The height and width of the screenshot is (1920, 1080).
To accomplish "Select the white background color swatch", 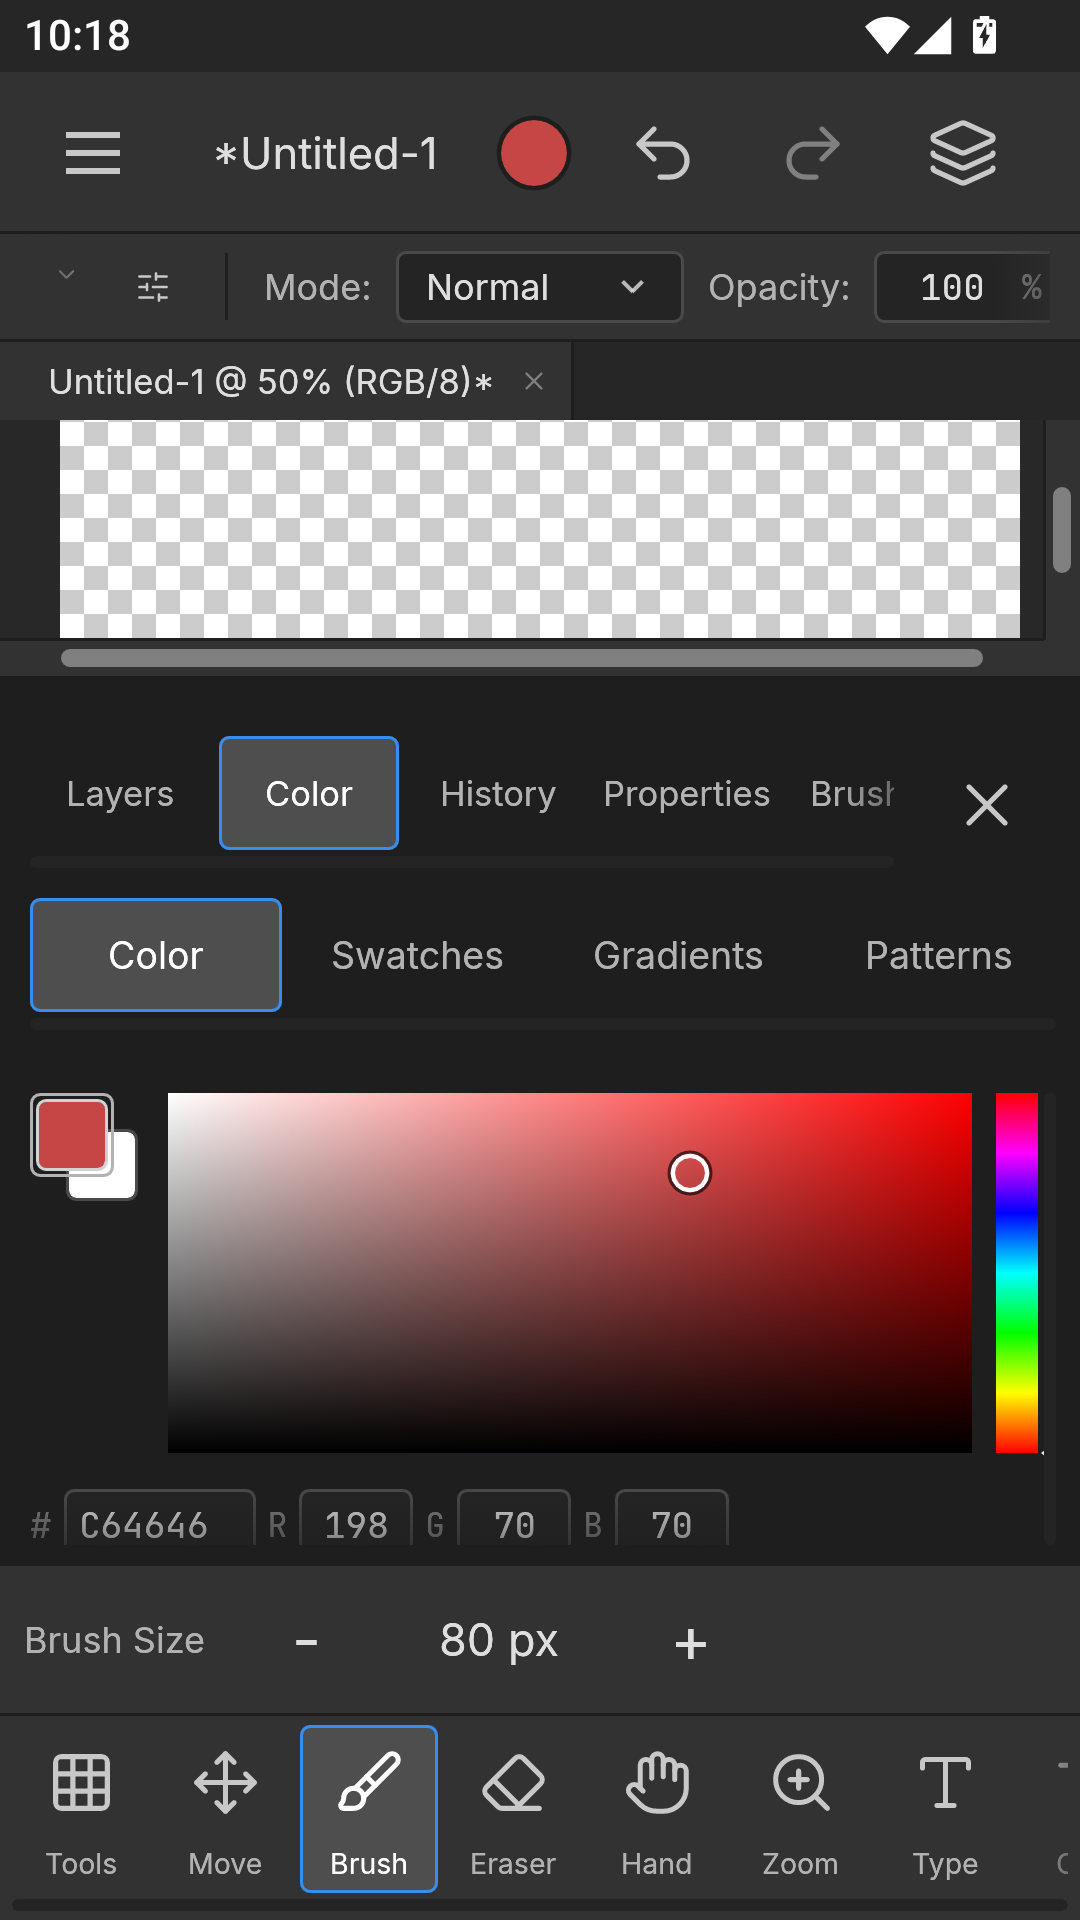I will 118,1182.
